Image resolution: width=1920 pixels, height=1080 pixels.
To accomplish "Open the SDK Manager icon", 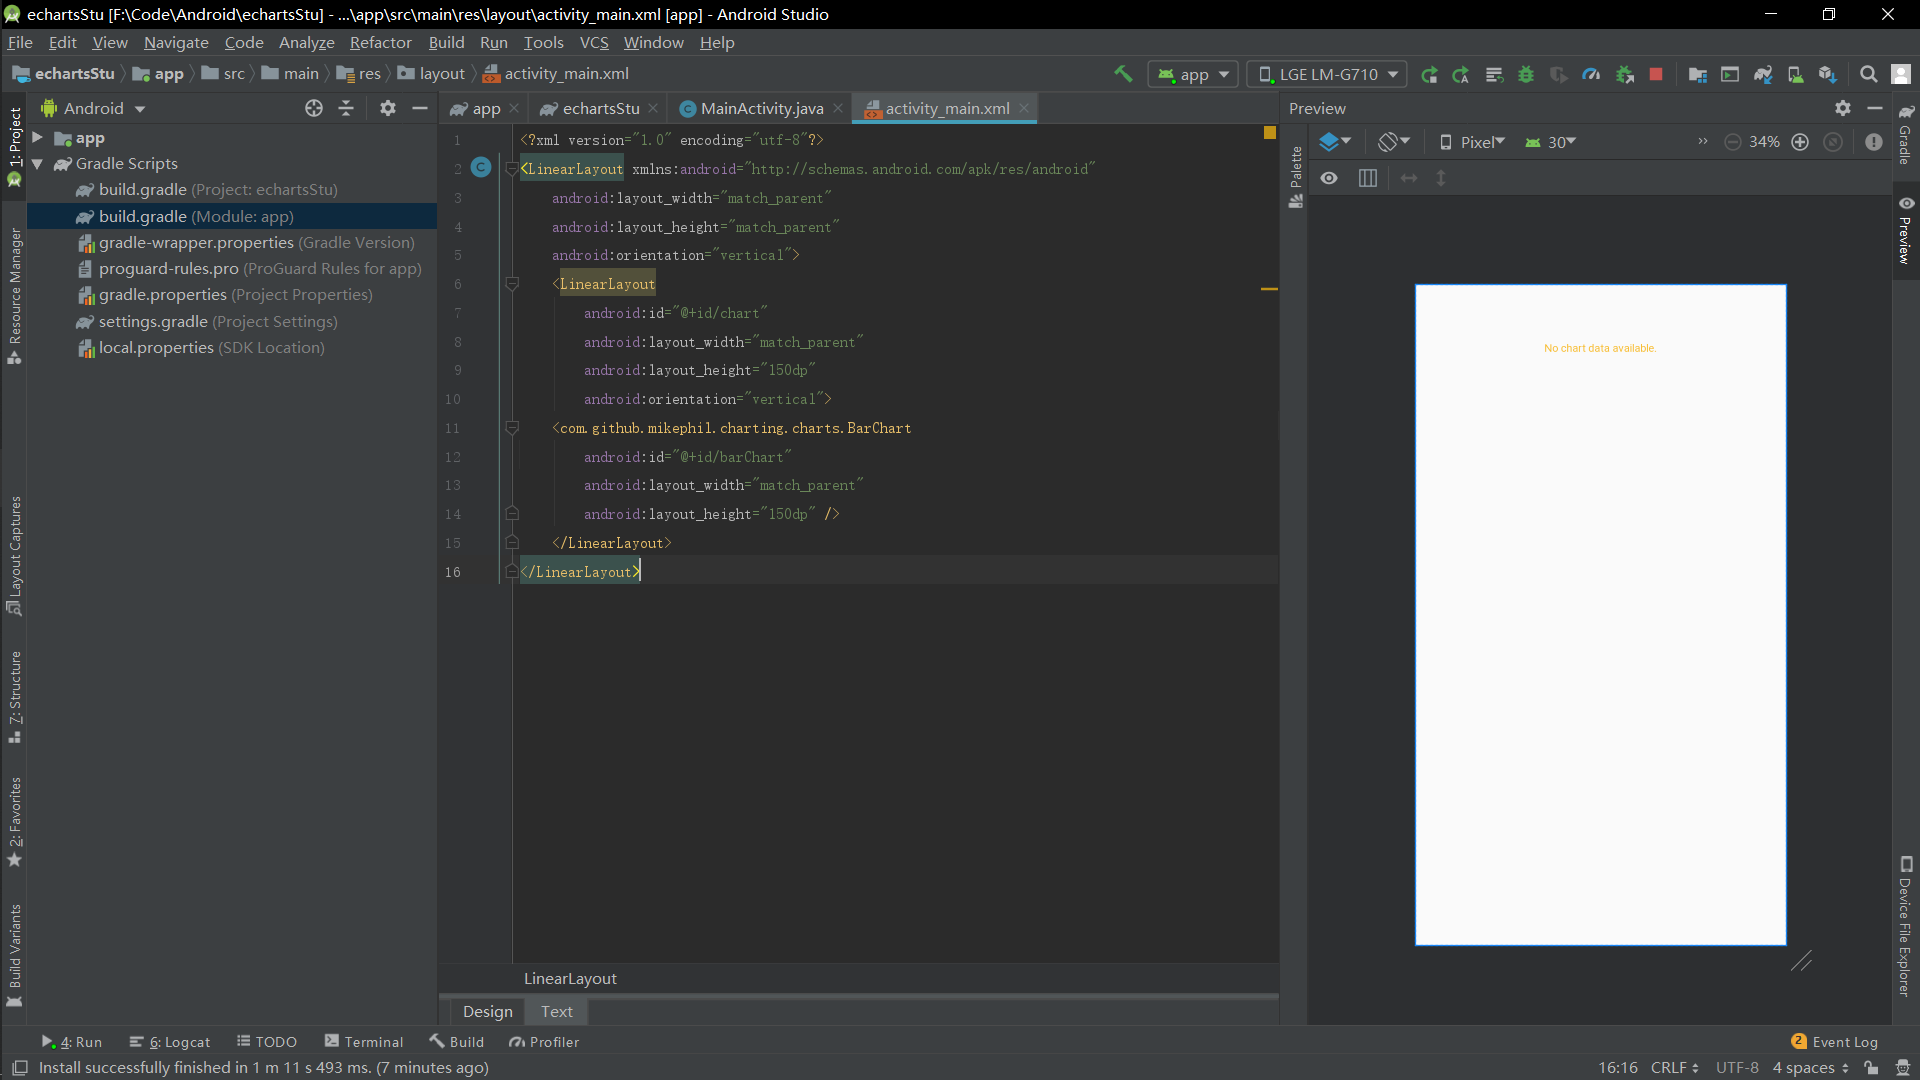I will point(1828,74).
